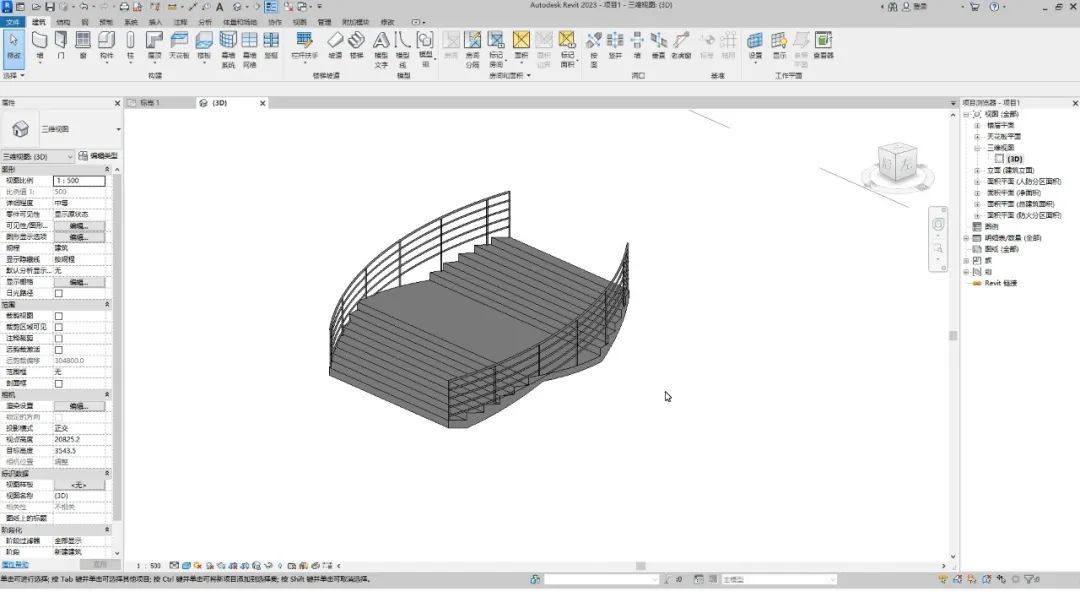The image size is (1080, 608).
Task: Select the Column (柱) tool
Action: pos(130,45)
